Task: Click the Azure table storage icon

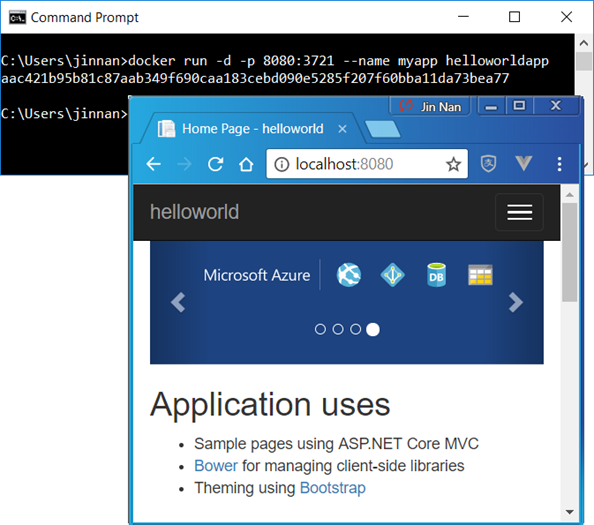Action: click(480, 275)
